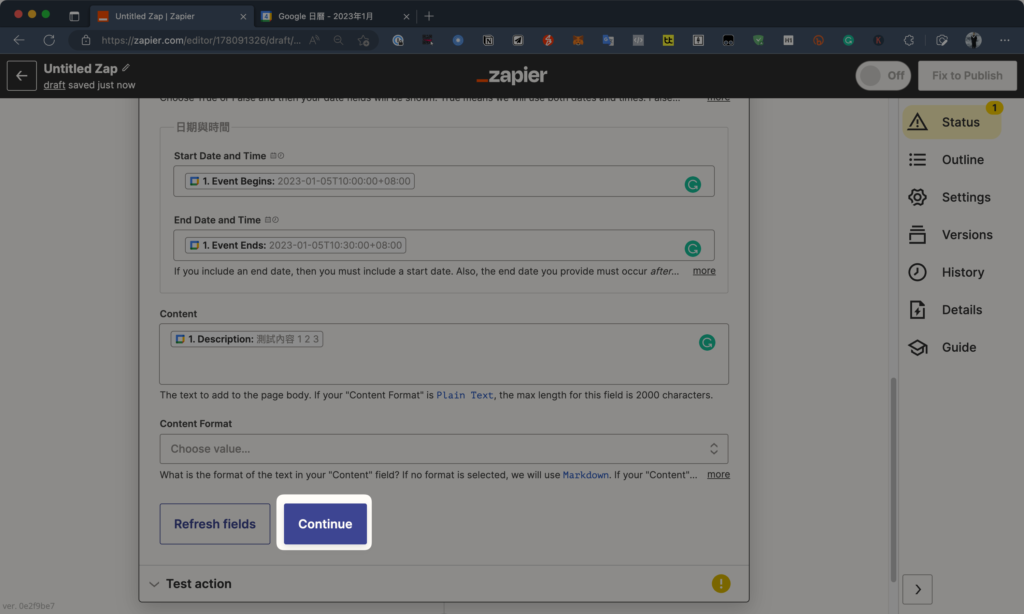Click the browser address bar URL
This screenshot has height=614, width=1024.
201,40
